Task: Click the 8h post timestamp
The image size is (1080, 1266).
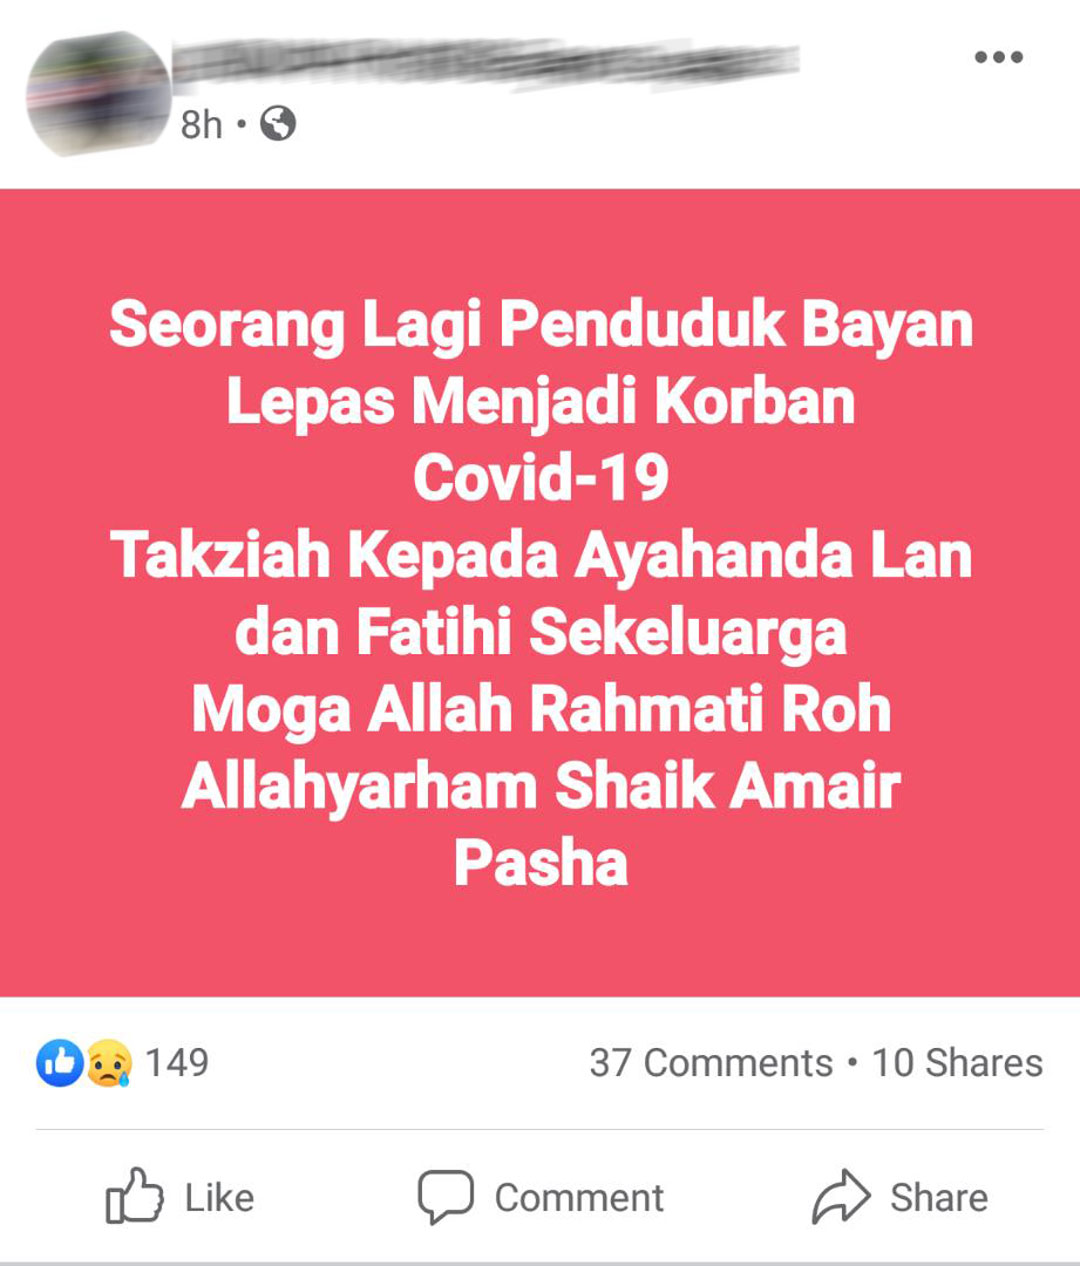Action: click(x=201, y=125)
